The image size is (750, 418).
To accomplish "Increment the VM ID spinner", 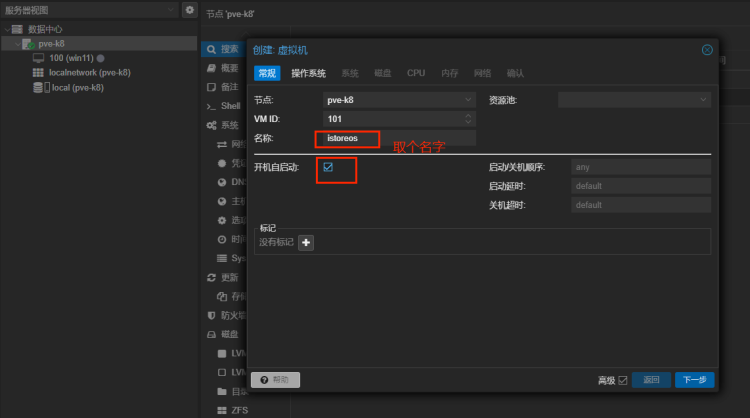I will (468, 115).
